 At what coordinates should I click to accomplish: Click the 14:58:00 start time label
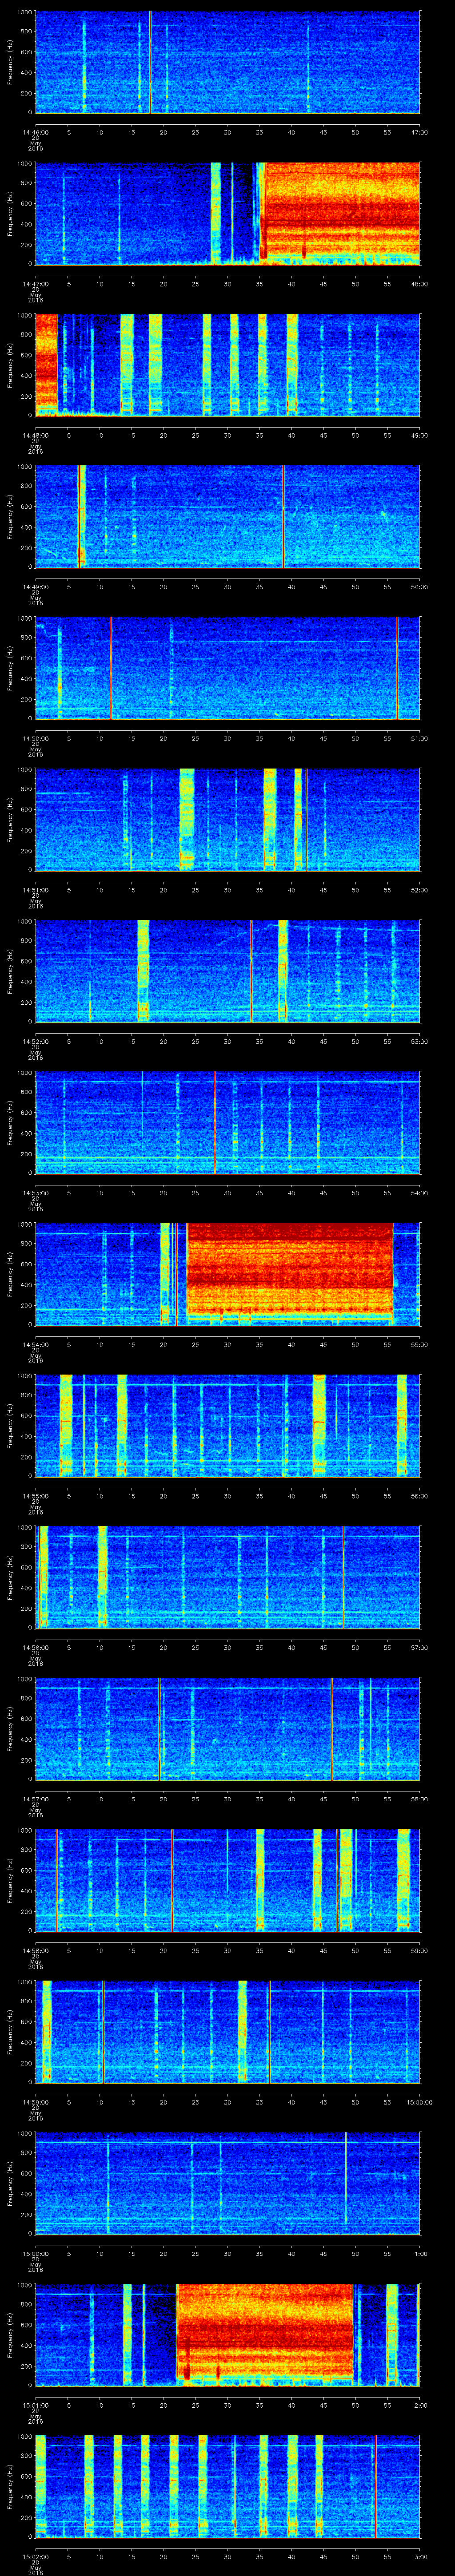[35, 1950]
